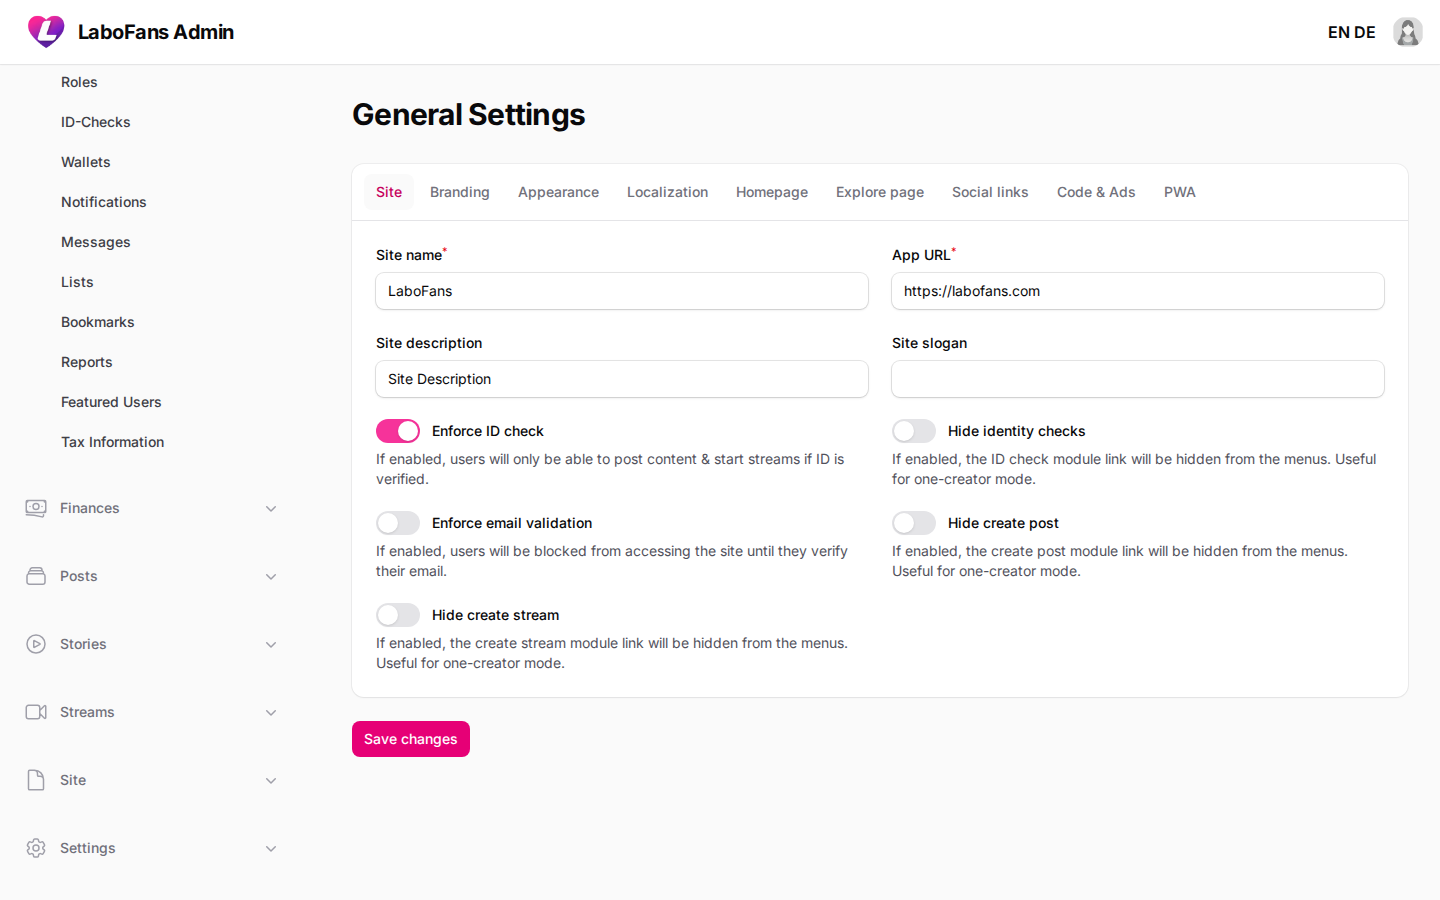Open Roles in the sidebar
Viewport: 1440px width, 900px height.
pos(79,82)
